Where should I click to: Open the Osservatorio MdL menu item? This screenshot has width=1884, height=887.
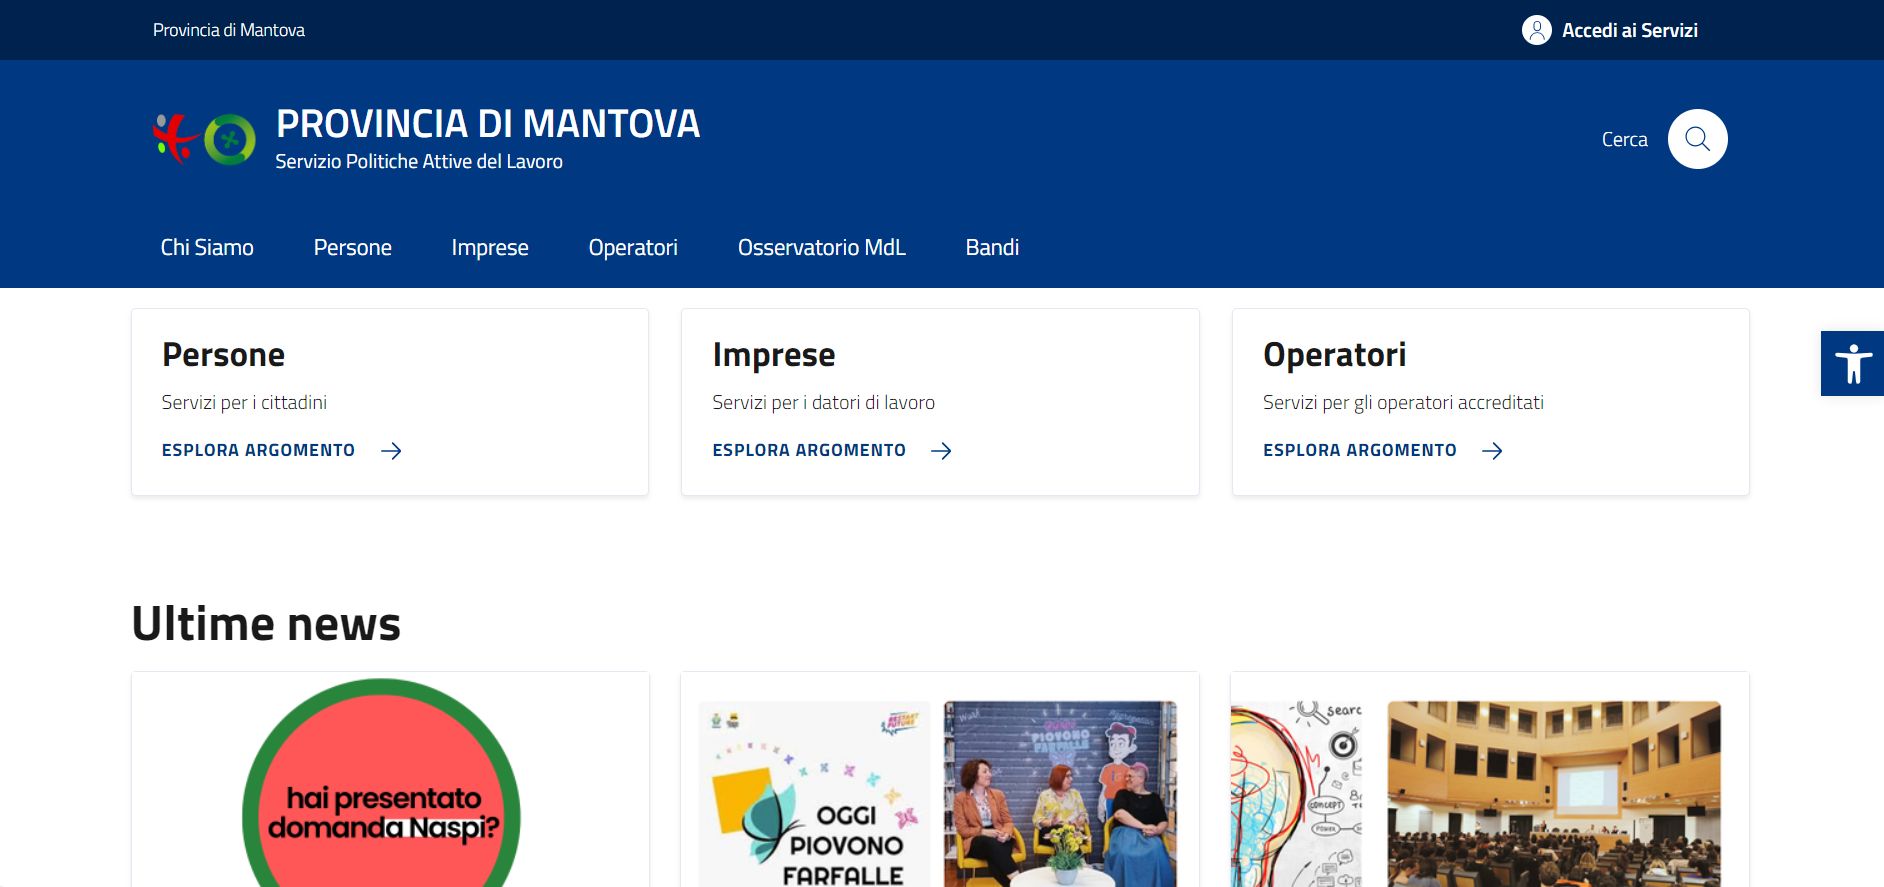[x=822, y=247]
